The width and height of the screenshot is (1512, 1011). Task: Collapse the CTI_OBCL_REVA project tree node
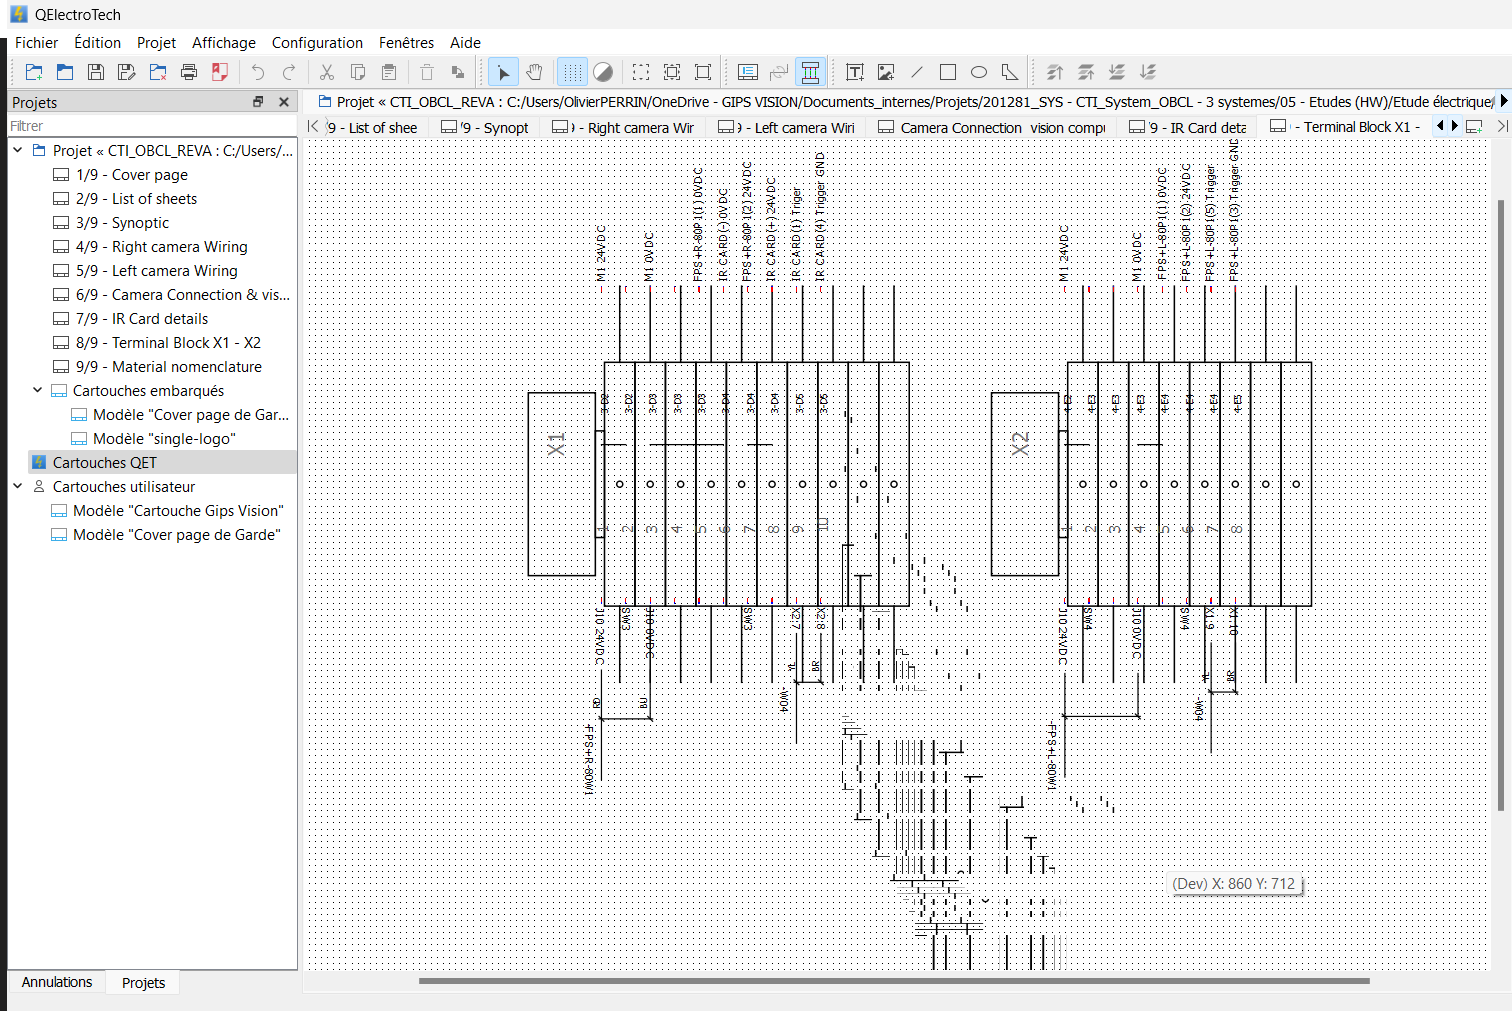(x=18, y=150)
